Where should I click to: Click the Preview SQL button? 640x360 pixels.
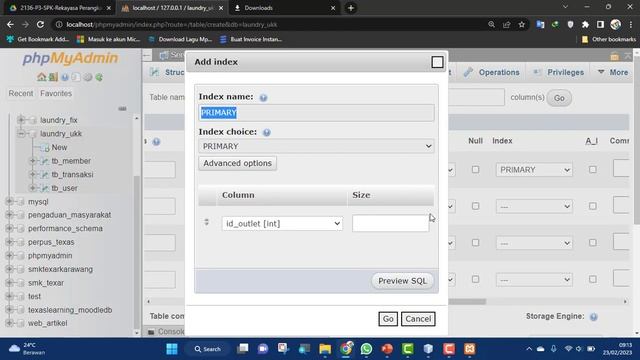pyautogui.click(x=402, y=281)
